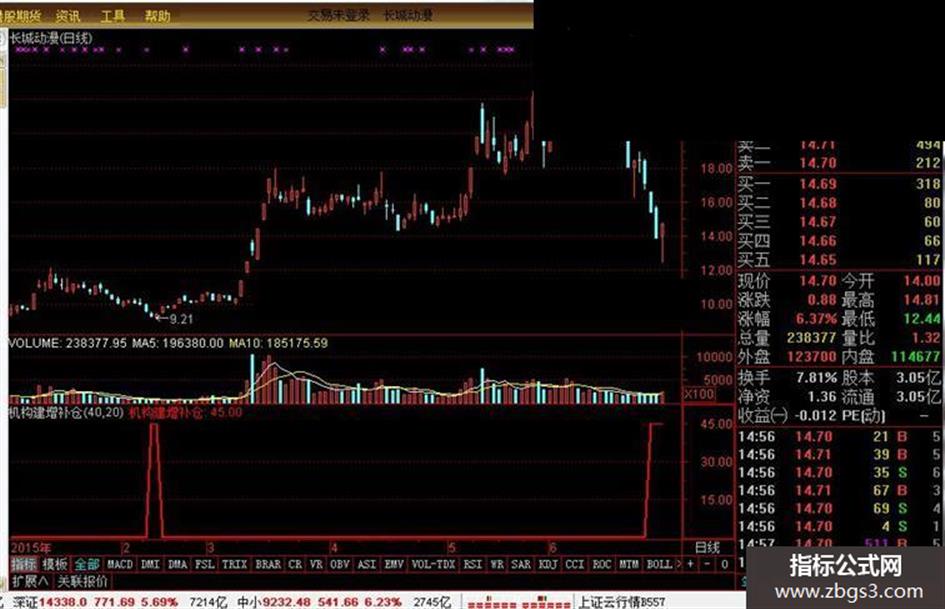Select the MACD indicator tab
Screen dimensions: 945x609
tap(119, 564)
